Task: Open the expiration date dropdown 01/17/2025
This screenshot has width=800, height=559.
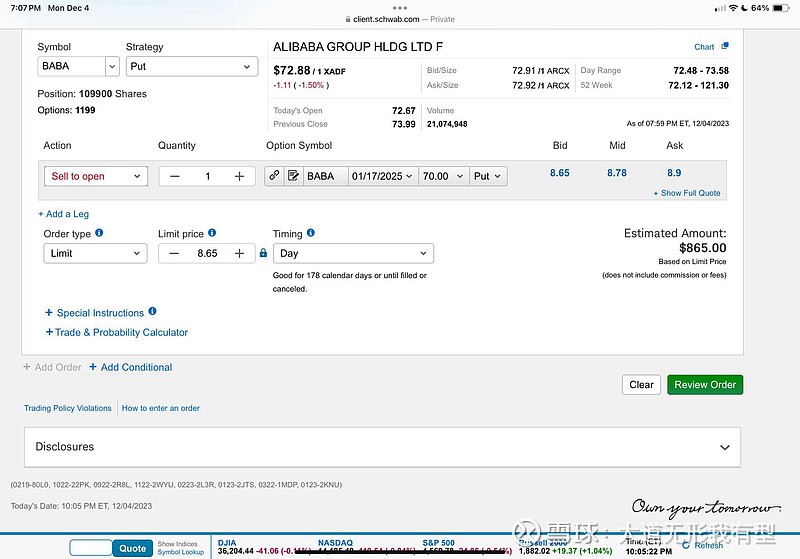Action: coord(382,176)
